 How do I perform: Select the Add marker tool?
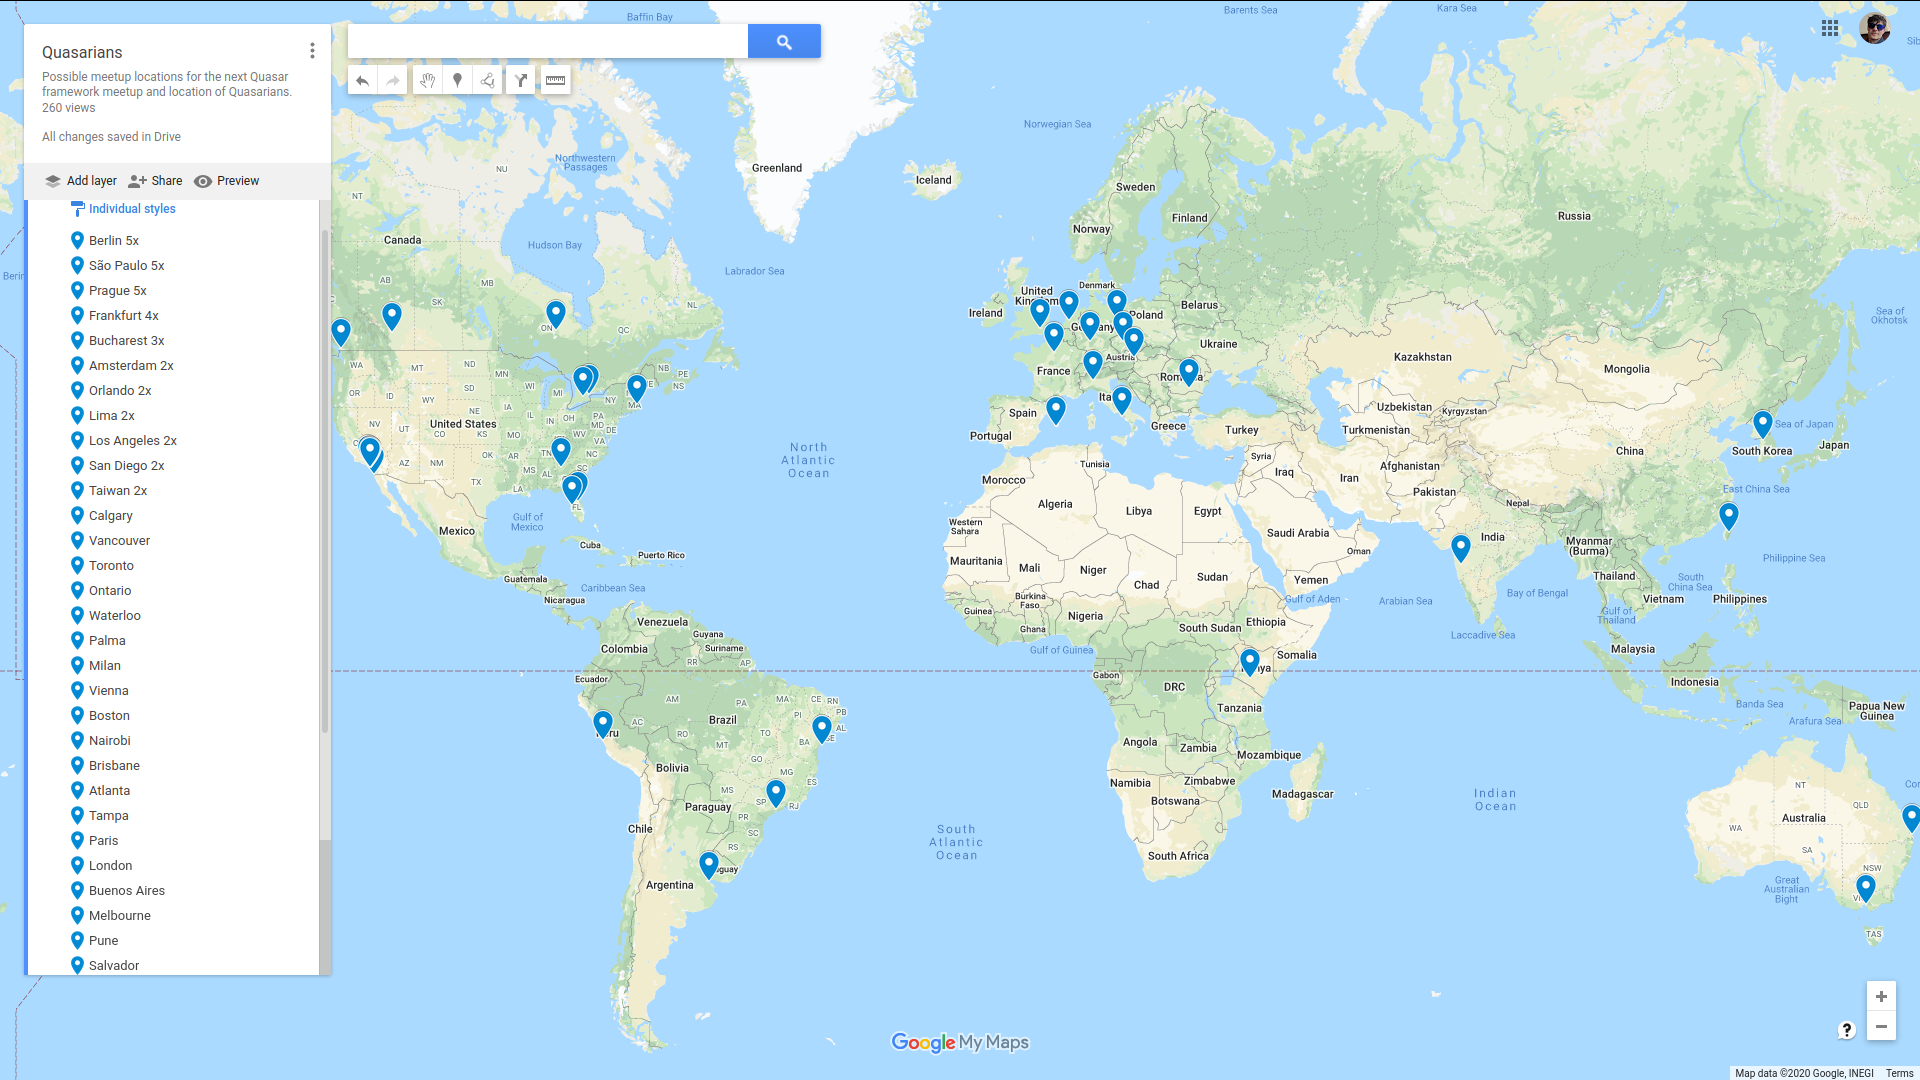click(x=457, y=80)
